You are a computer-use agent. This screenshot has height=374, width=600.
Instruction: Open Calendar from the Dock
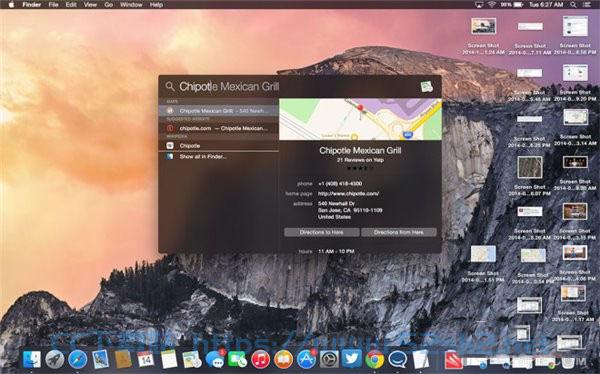click(146, 359)
